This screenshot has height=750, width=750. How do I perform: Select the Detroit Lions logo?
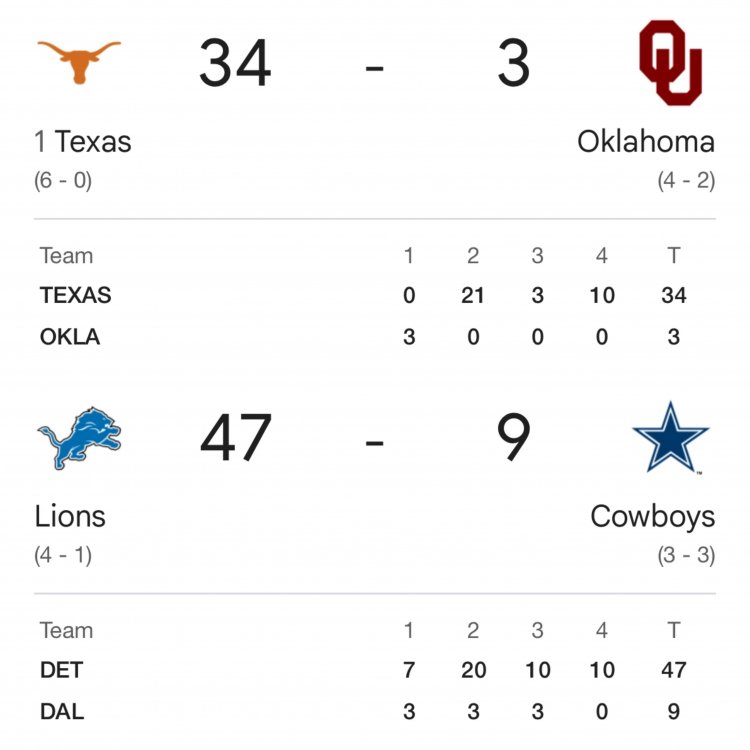tap(79, 438)
